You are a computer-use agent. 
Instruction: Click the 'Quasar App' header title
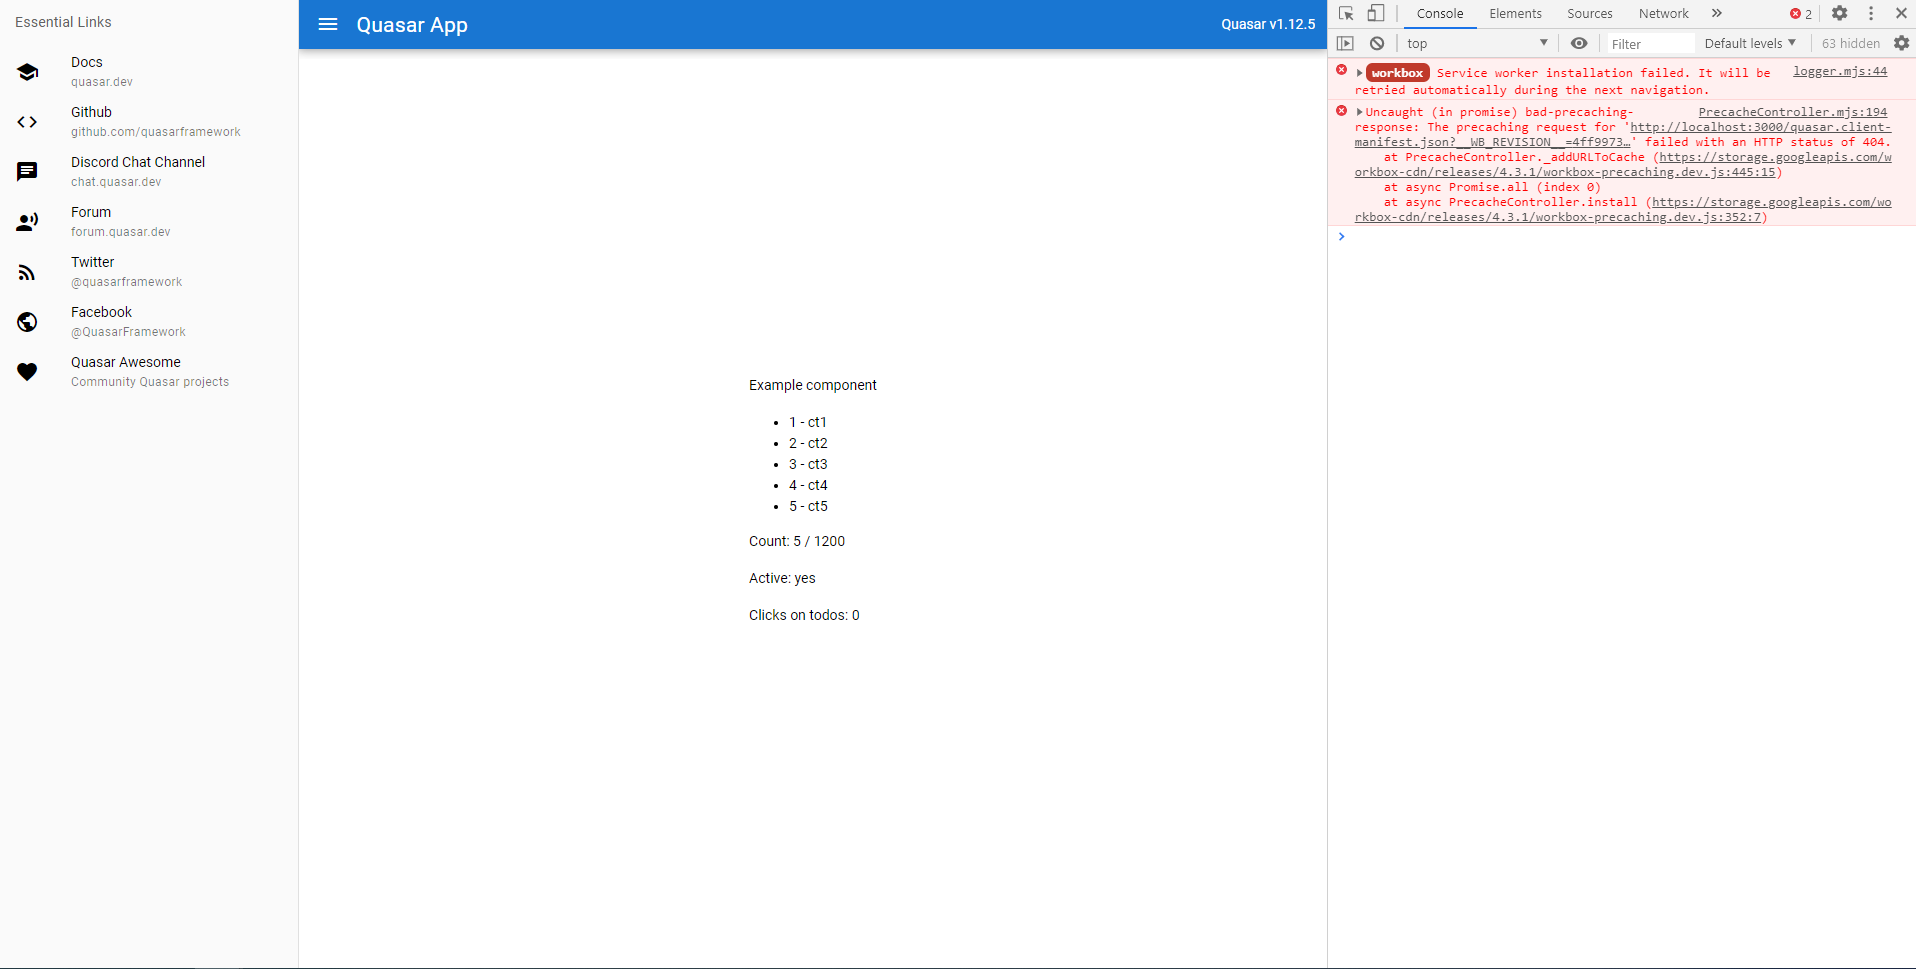click(412, 25)
